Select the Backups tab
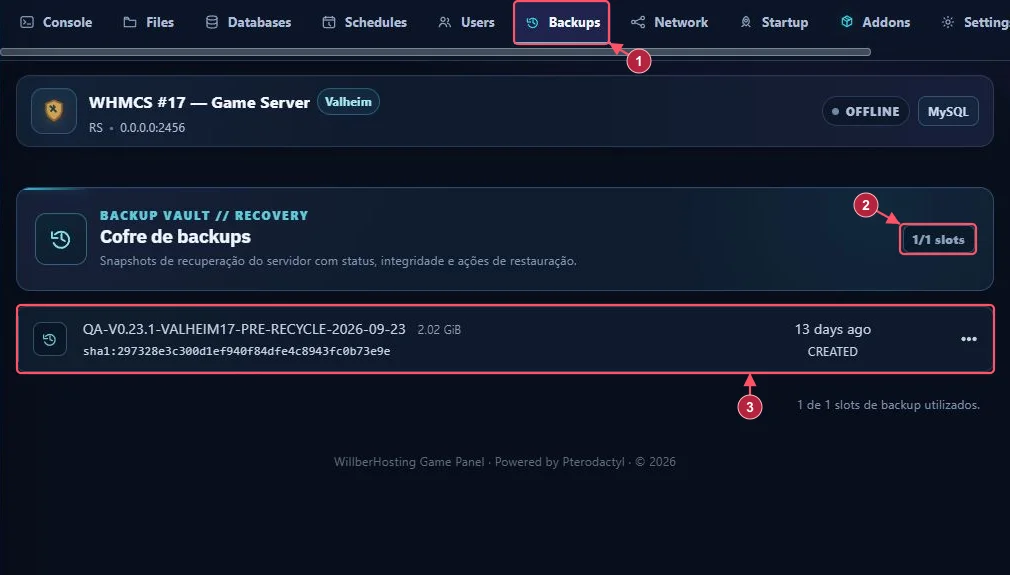This screenshot has width=1010, height=575. (x=562, y=23)
